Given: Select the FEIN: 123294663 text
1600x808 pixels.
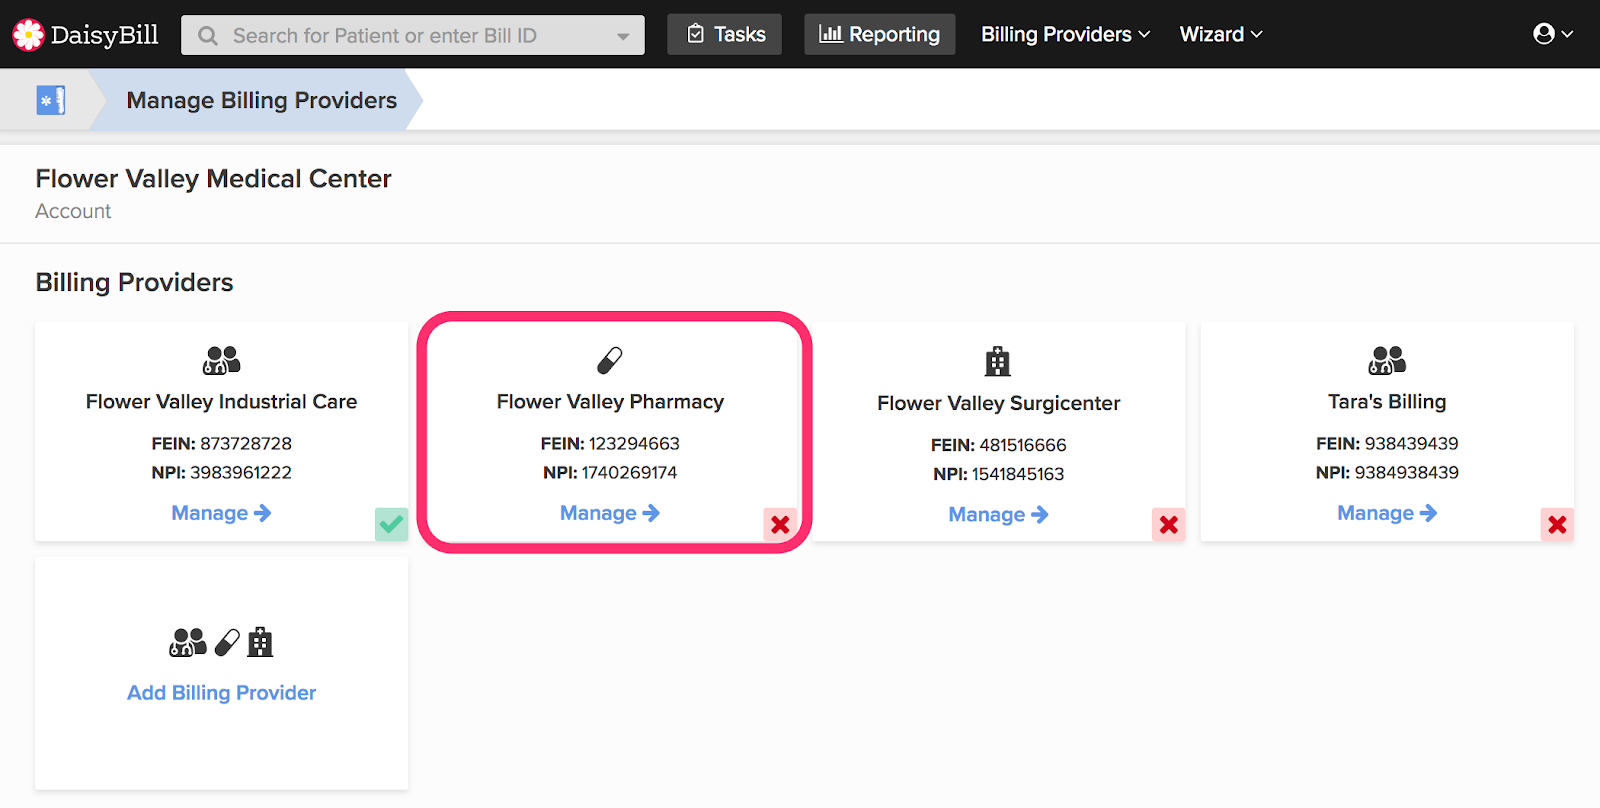Looking at the screenshot, I should coord(610,443).
